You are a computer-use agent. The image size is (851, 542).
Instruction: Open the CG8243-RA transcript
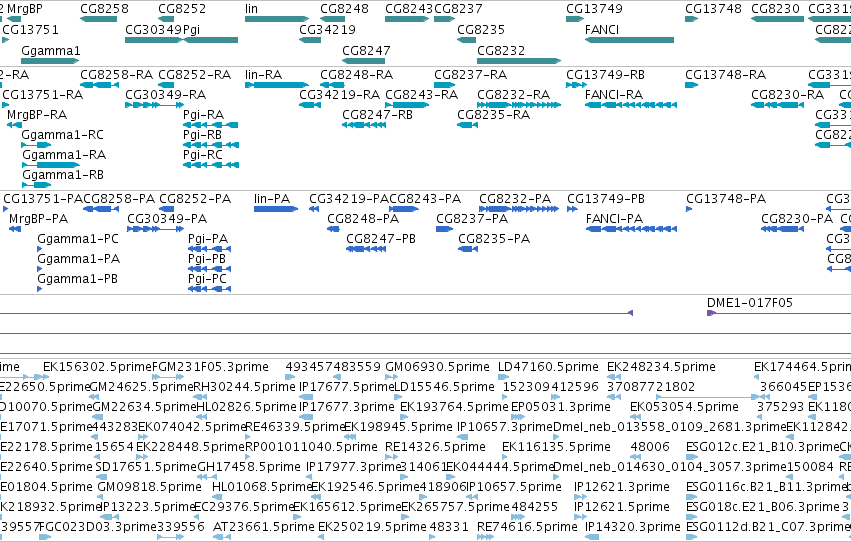tap(407, 105)
